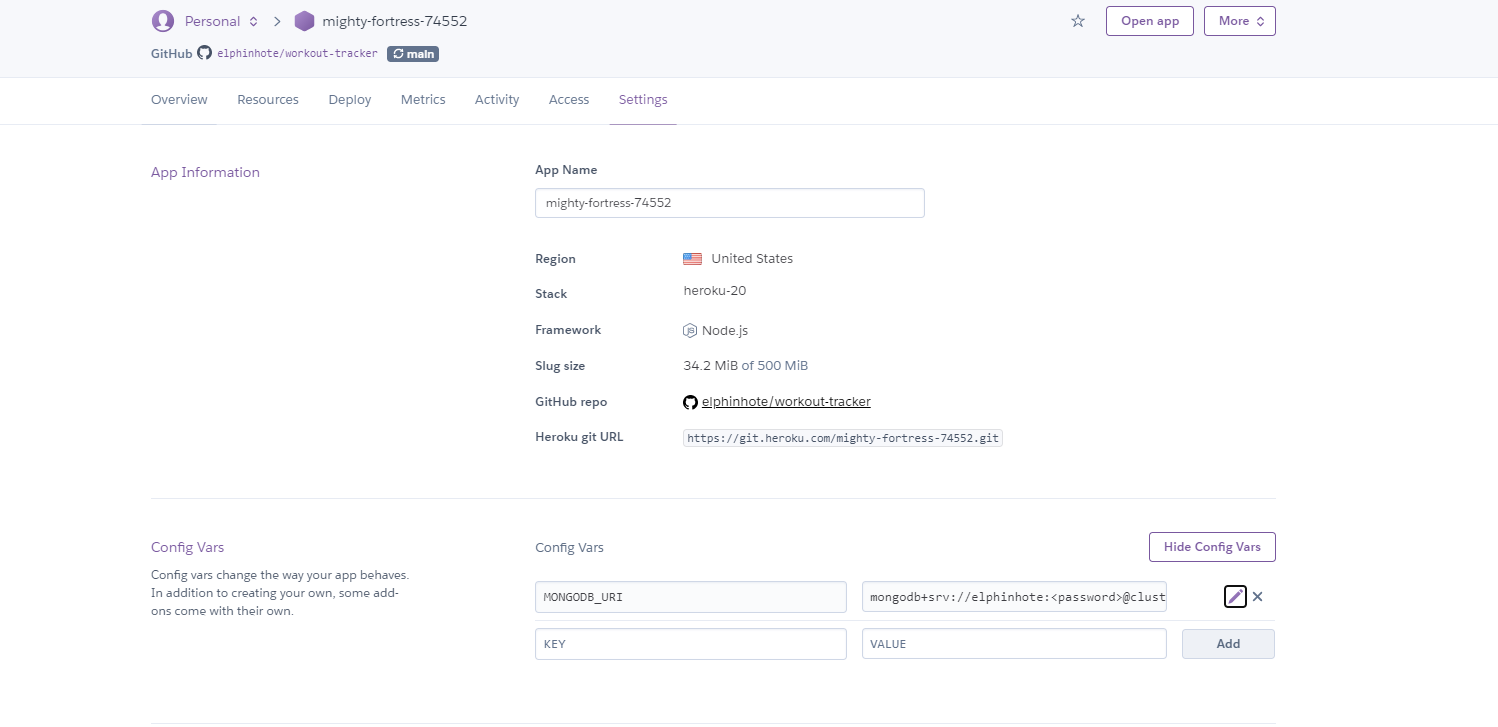Screen dimensions: 1498x727
Task: Open the elphinhote/workout-tracker repository link
Action: pyautogui.click(x=786, y=401)
